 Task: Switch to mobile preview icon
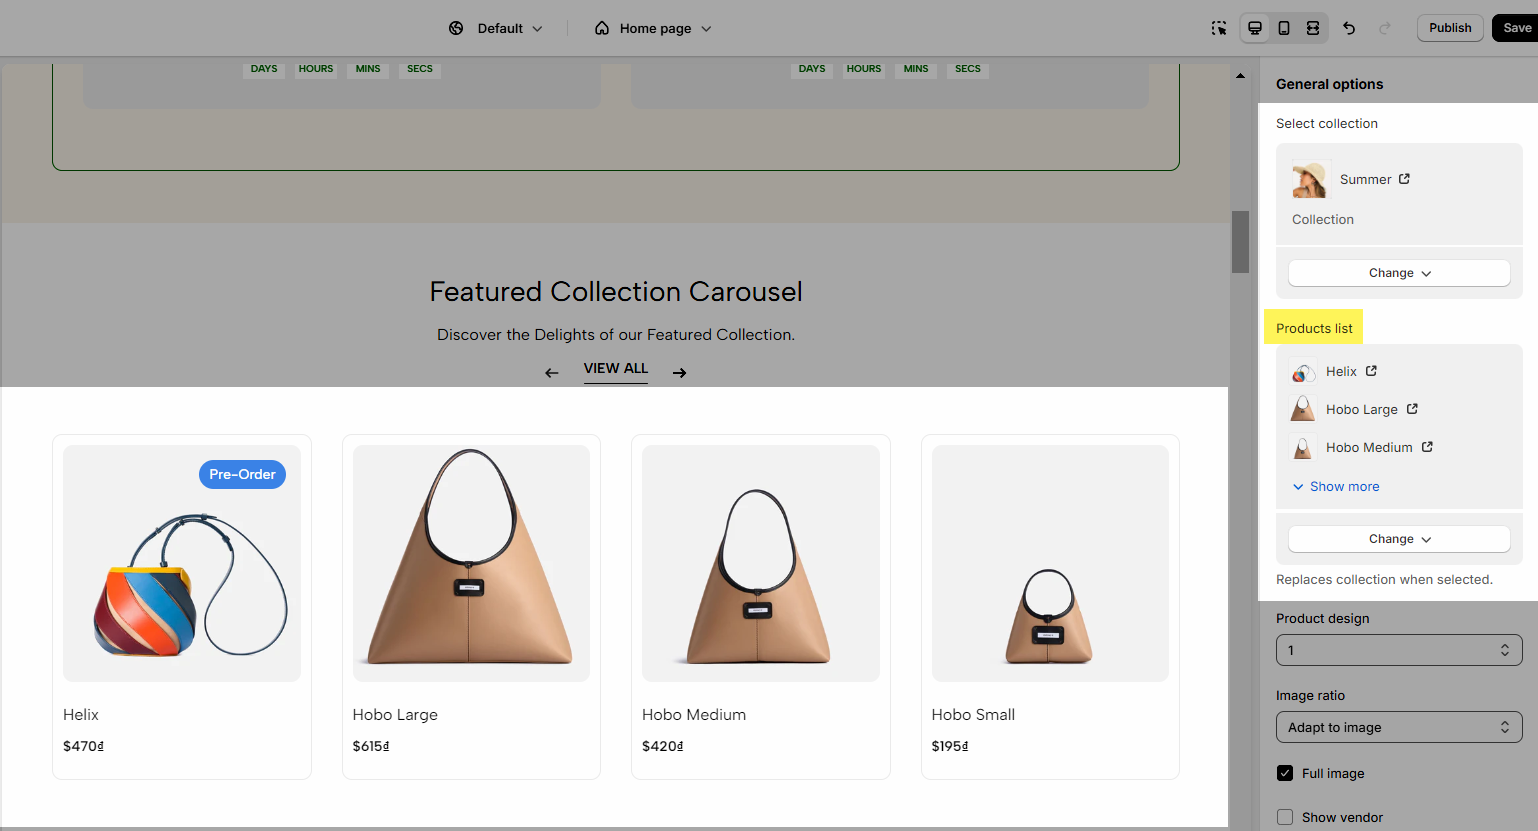pyautogui.click(x=1284, y=28)
